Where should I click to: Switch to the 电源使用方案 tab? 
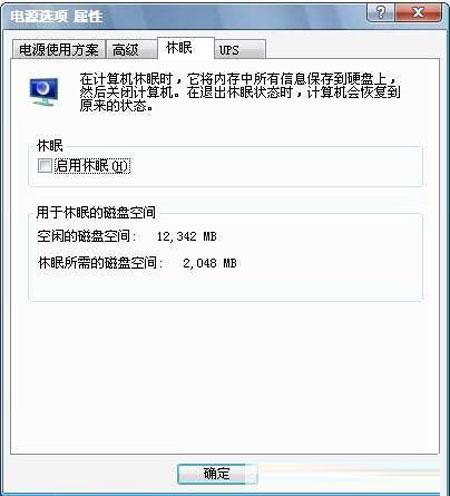pyautogui.click(x=59, y=50)
